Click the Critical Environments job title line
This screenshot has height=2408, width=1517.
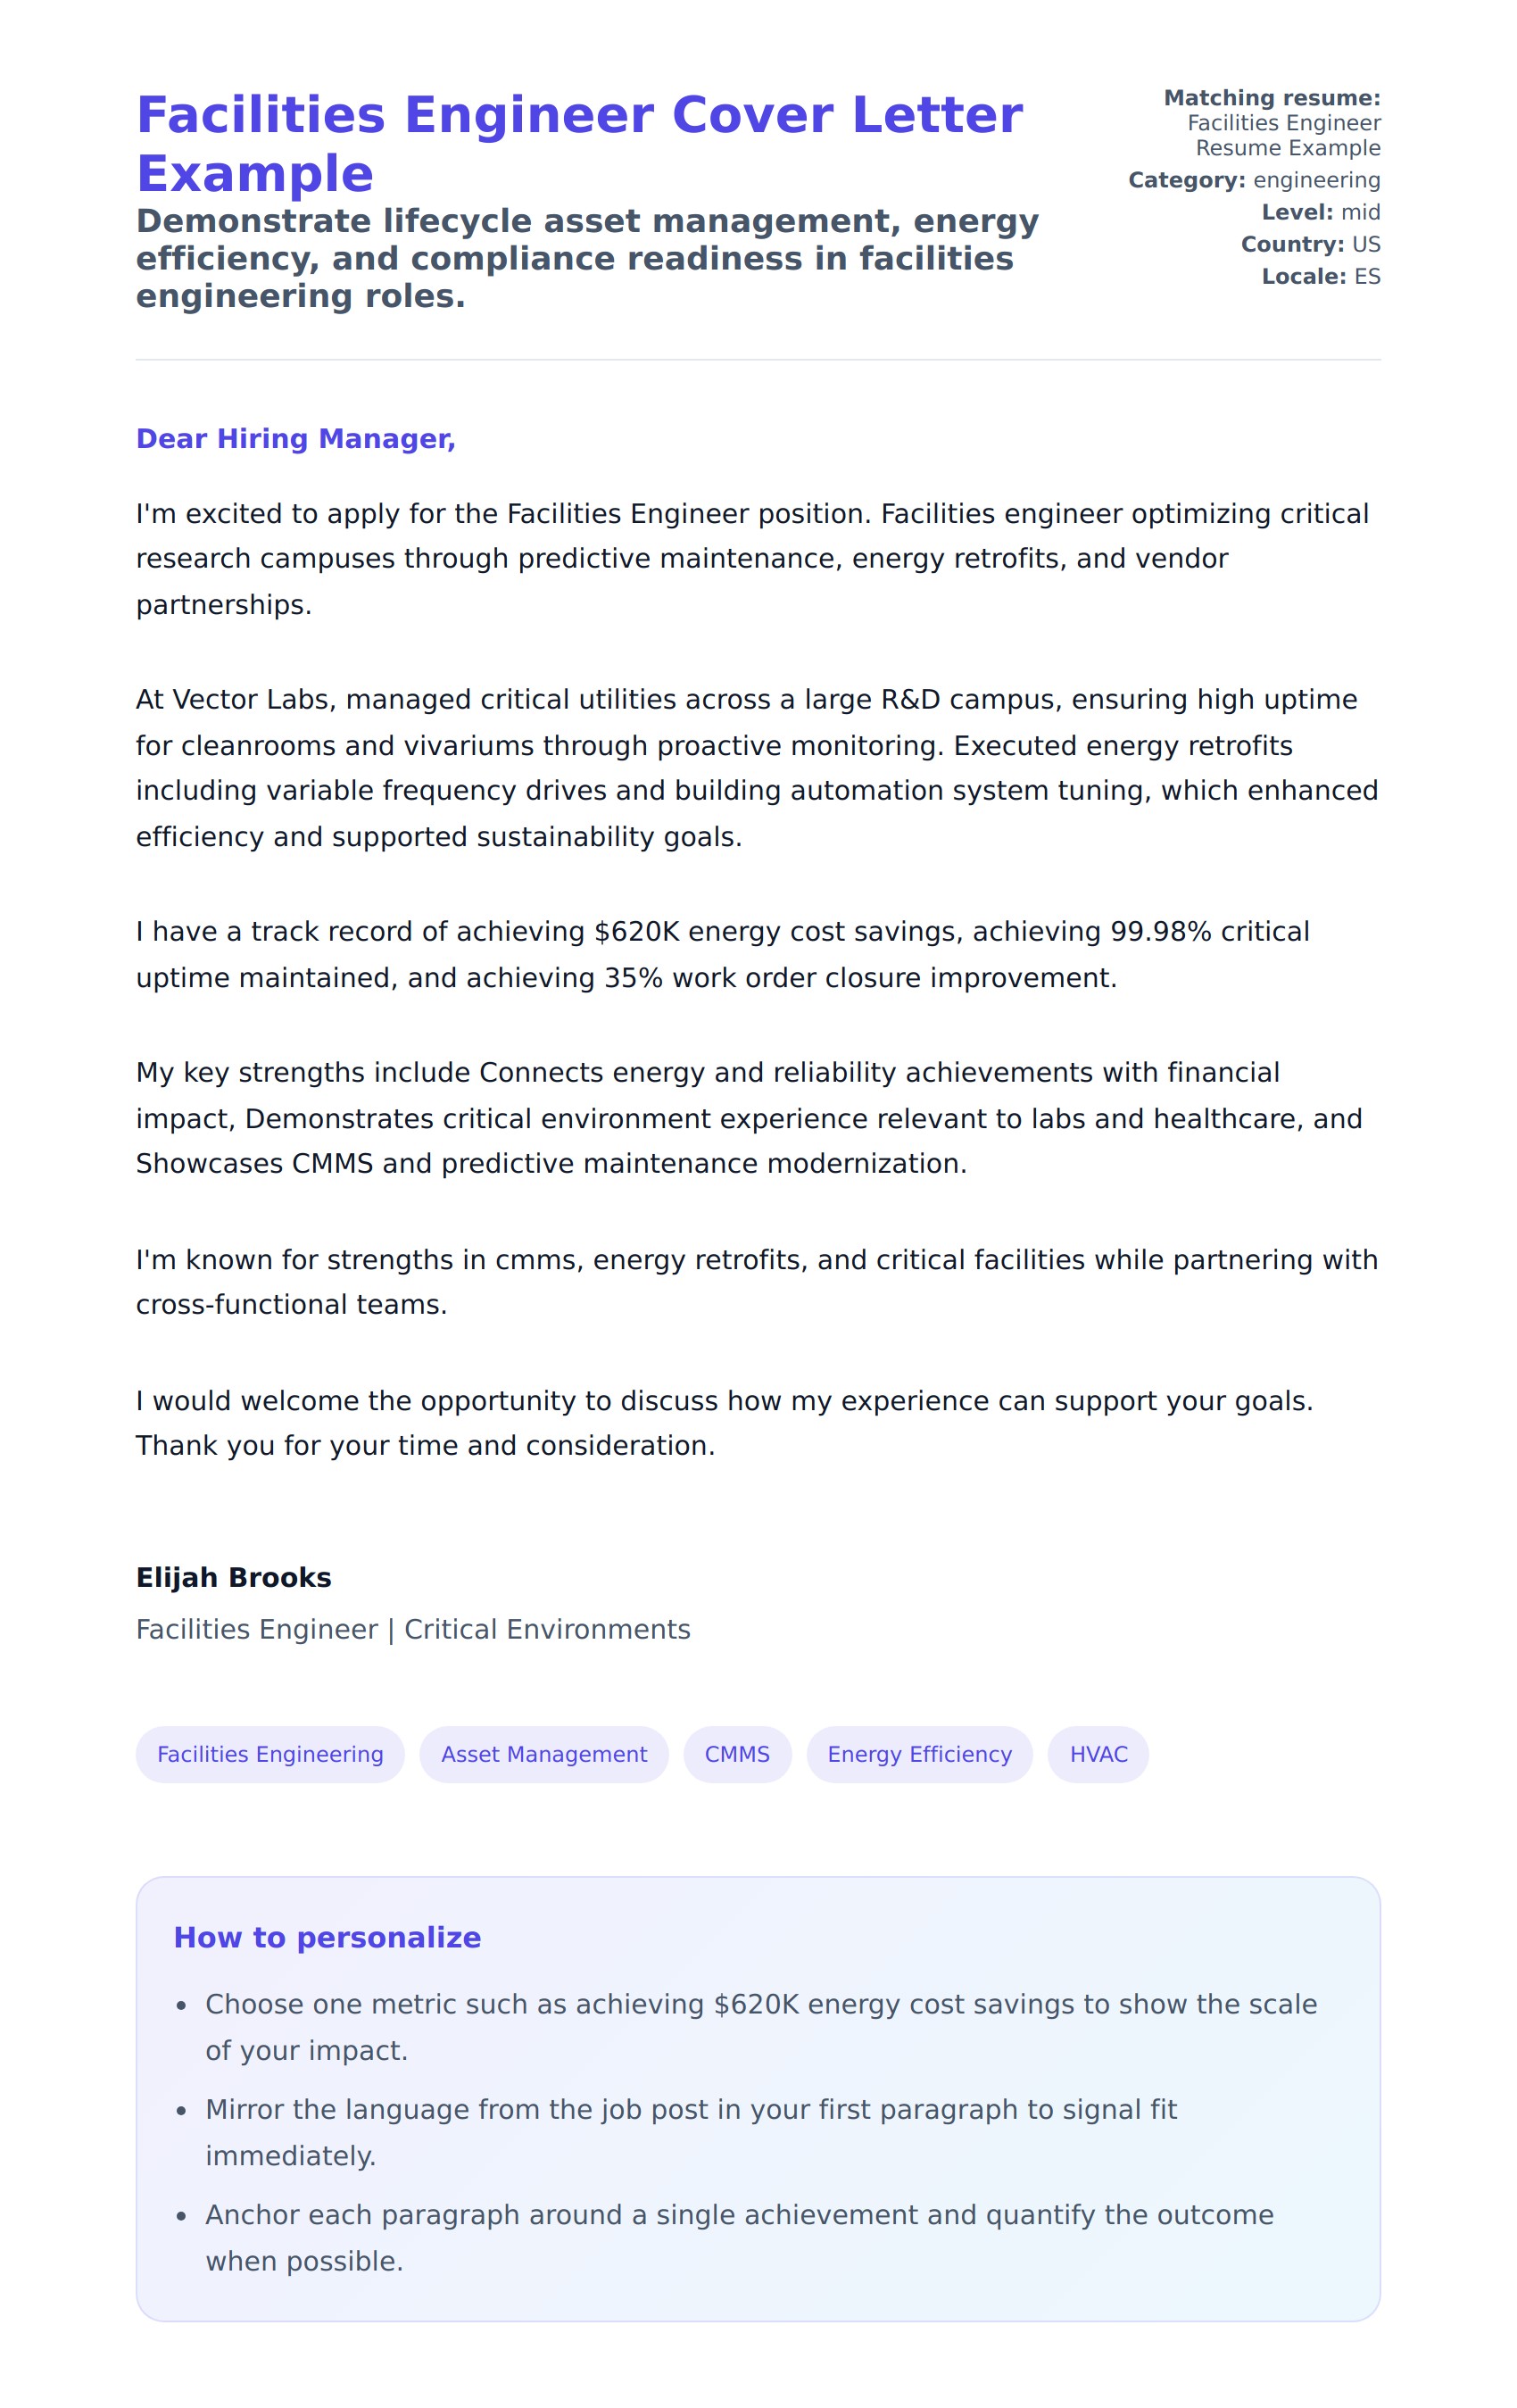pos(413,1629)
